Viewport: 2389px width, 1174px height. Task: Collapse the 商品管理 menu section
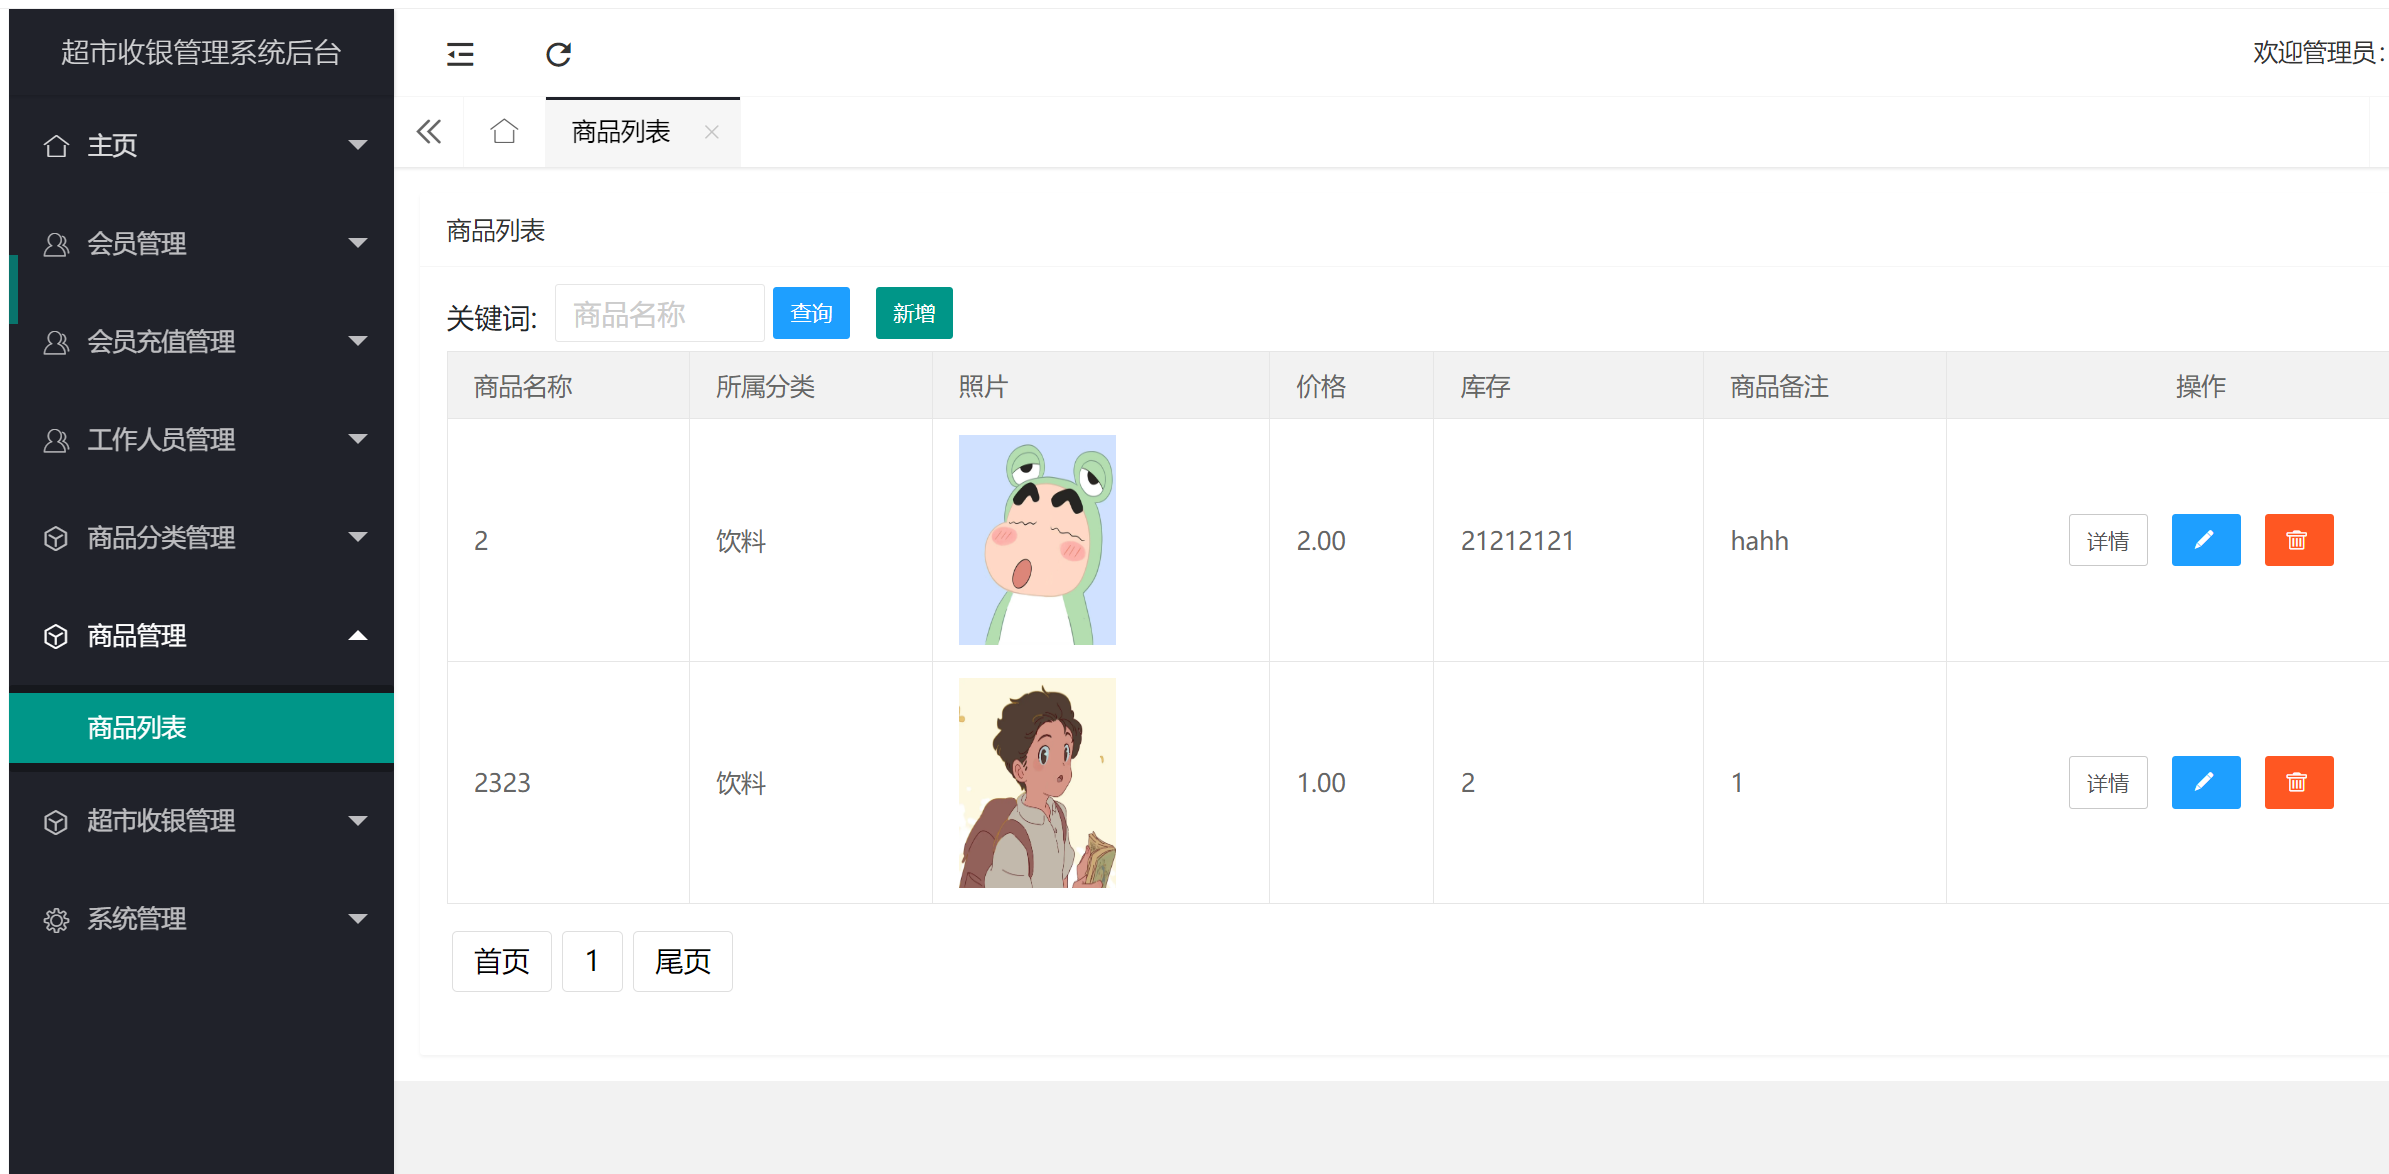(x=136, y=636)
